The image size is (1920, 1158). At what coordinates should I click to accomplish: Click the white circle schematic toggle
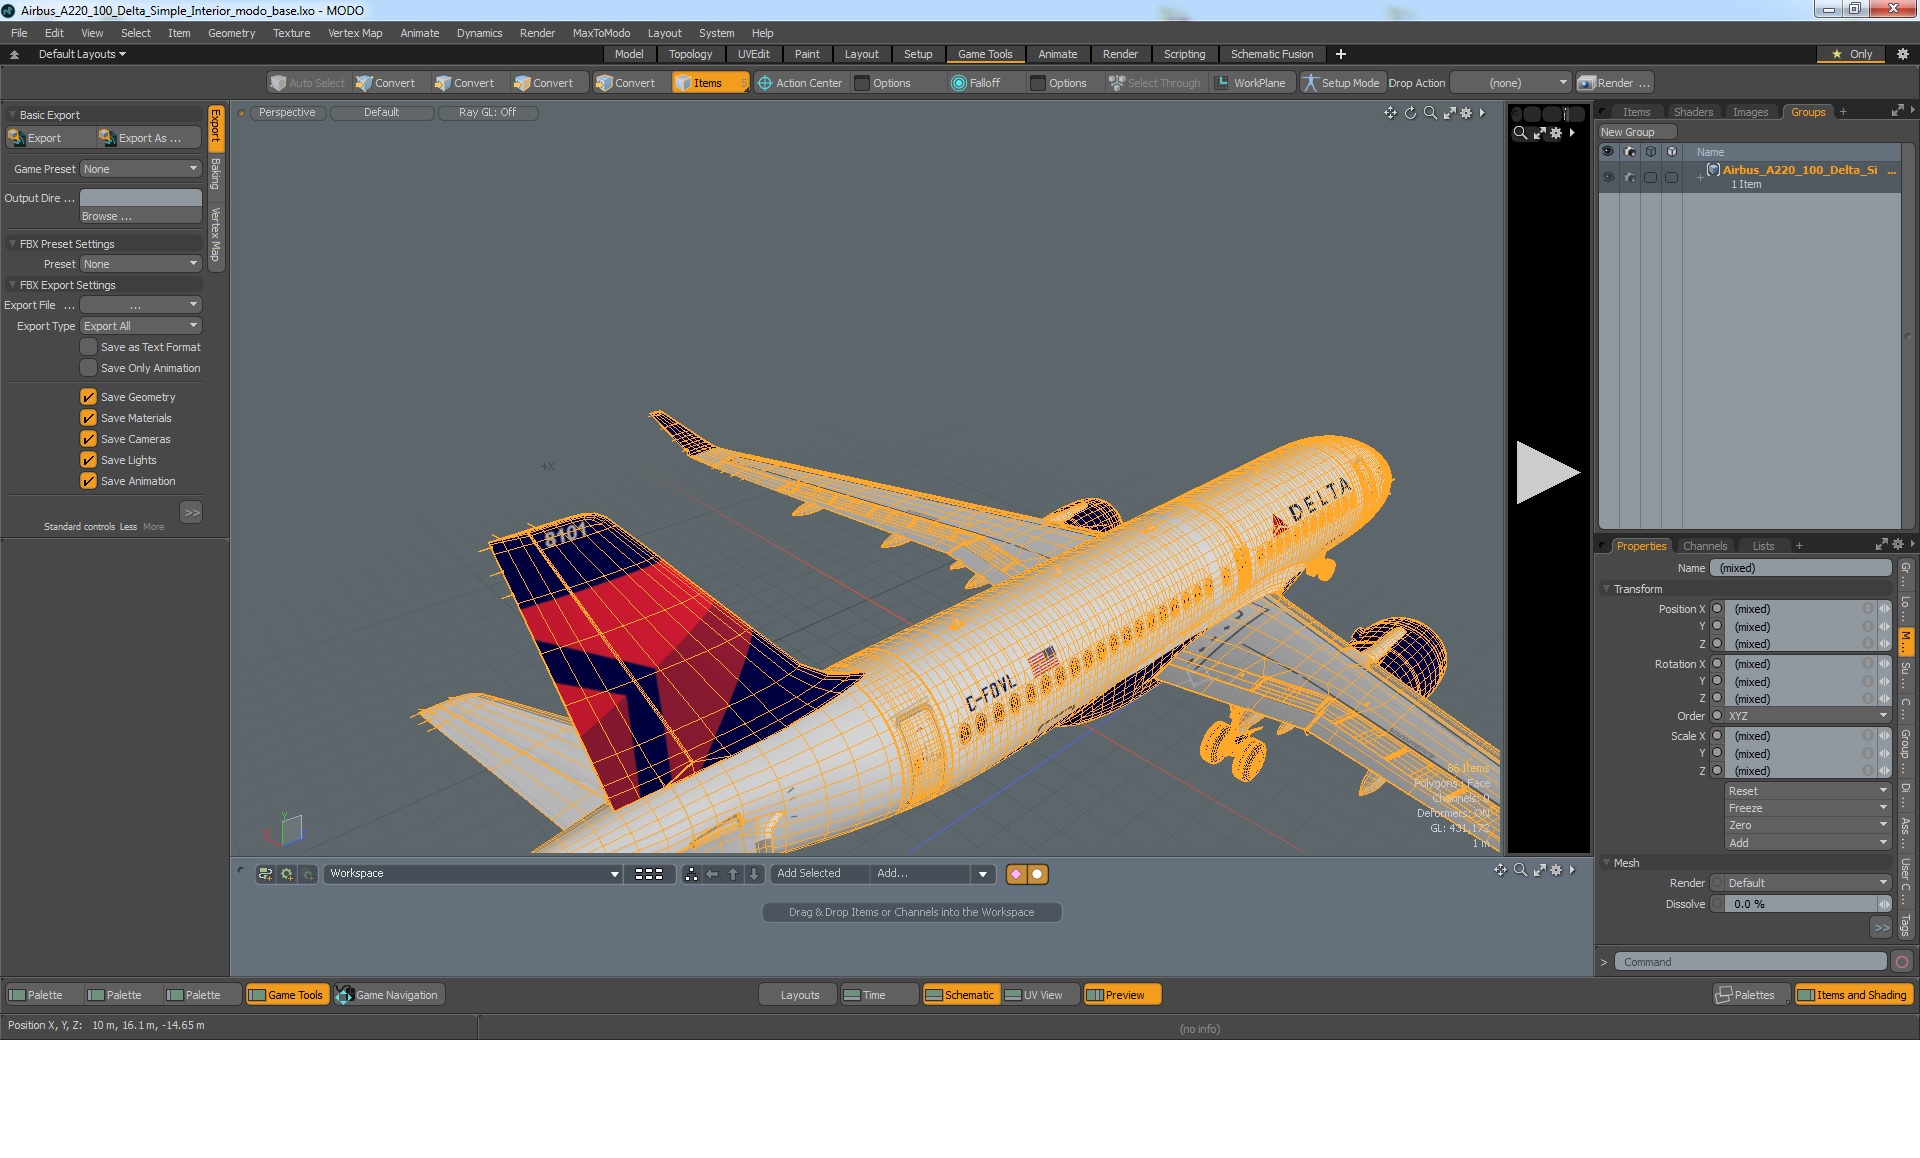point(1037,874)
